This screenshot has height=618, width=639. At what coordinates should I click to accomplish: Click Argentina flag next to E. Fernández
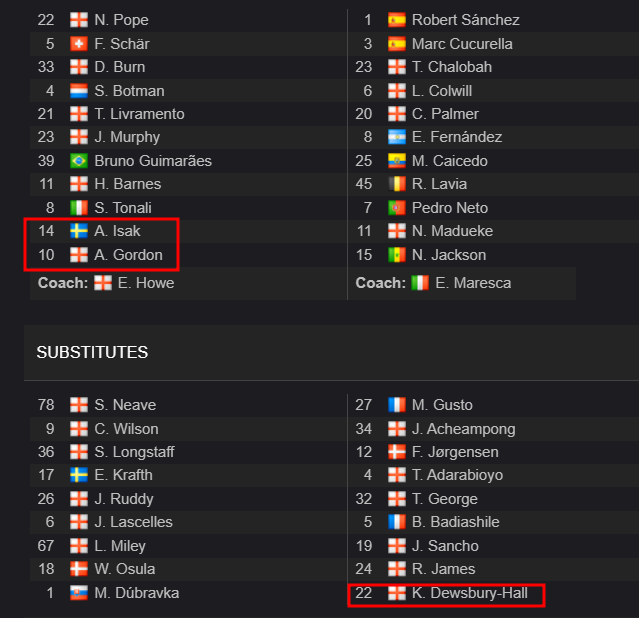coord(397,137)
